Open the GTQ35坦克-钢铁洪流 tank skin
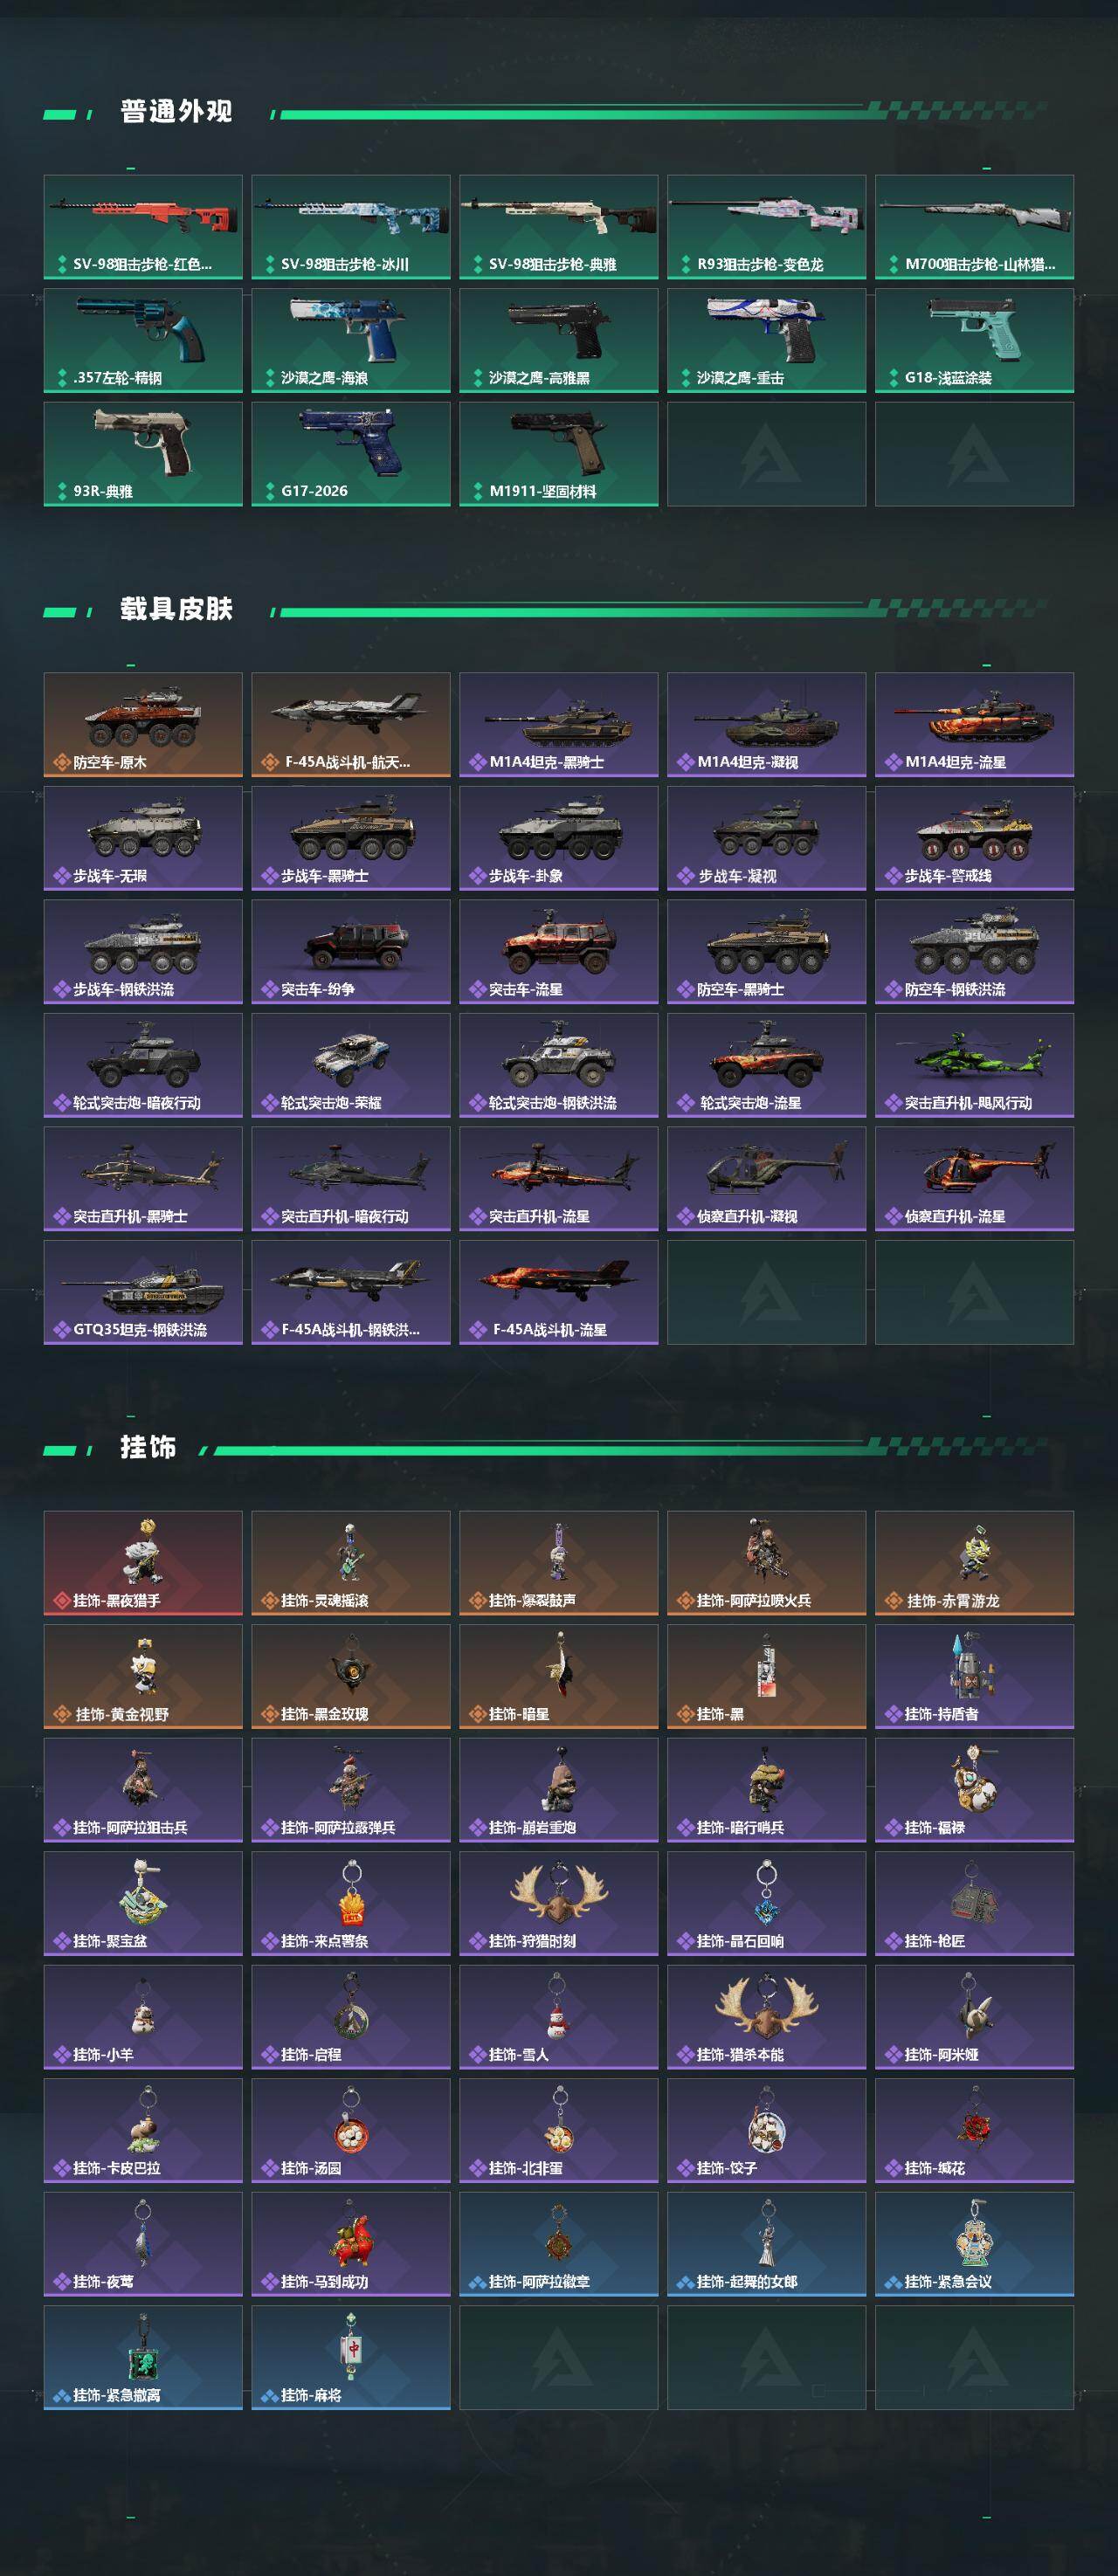 tap(143, 1292)
